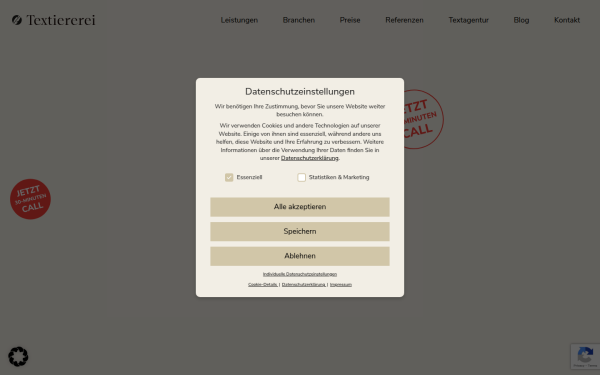Follow Datenschutzerklärung link in paragraph text

(x=310, y=158)
